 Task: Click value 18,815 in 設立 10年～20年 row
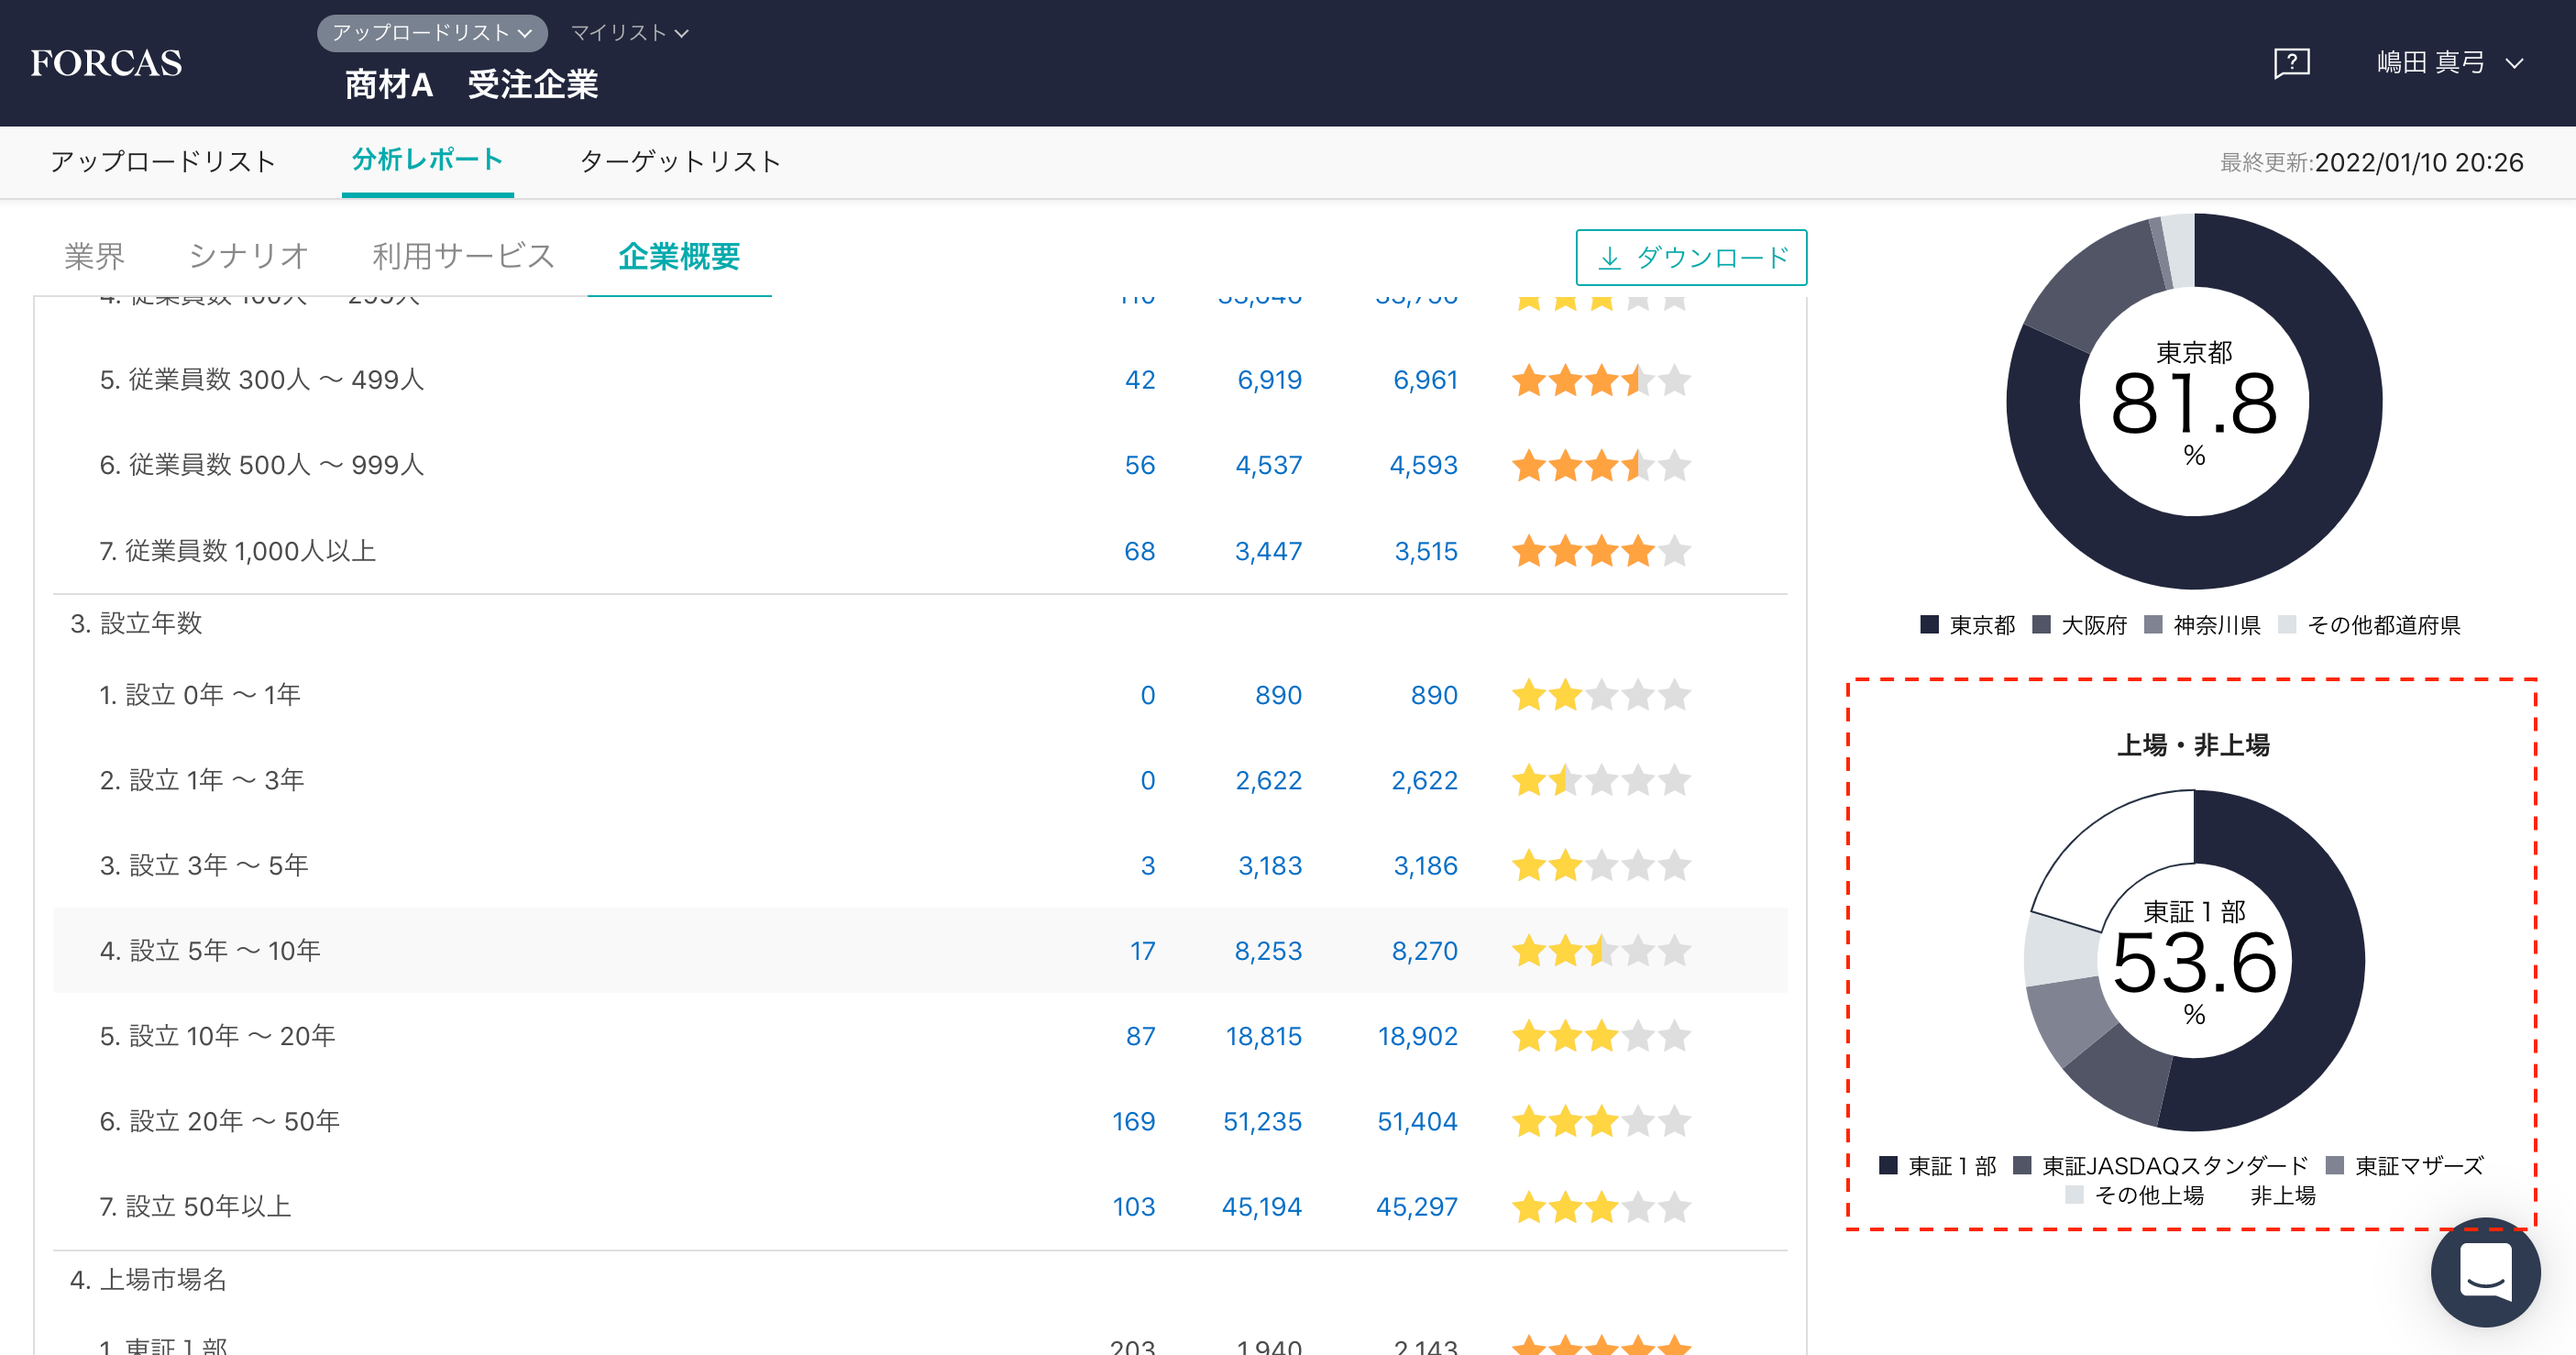[x=1263, y=1036]
